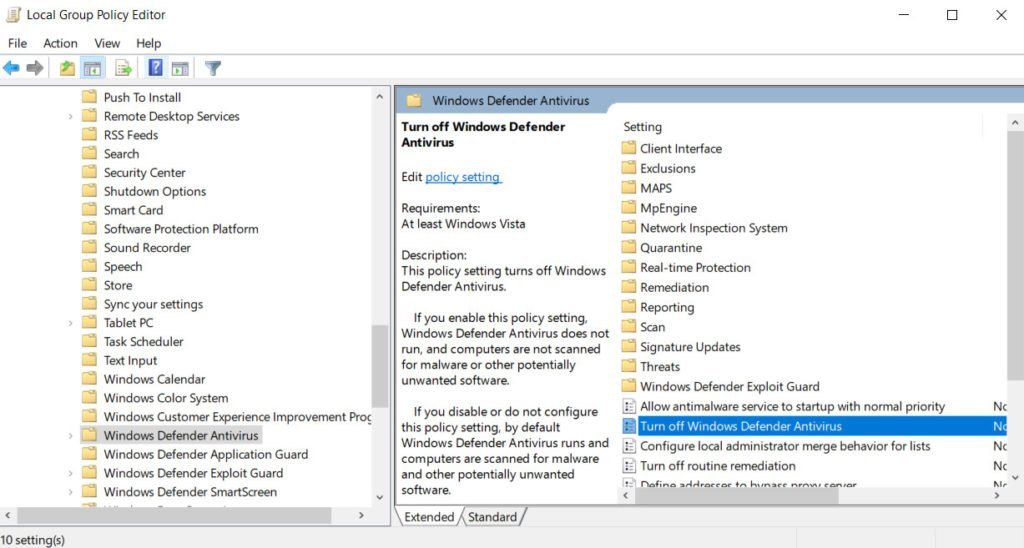Switch to the Extended tab
Image resolution: width=1024 pixels, height=548 pixels.
[429, 517]
